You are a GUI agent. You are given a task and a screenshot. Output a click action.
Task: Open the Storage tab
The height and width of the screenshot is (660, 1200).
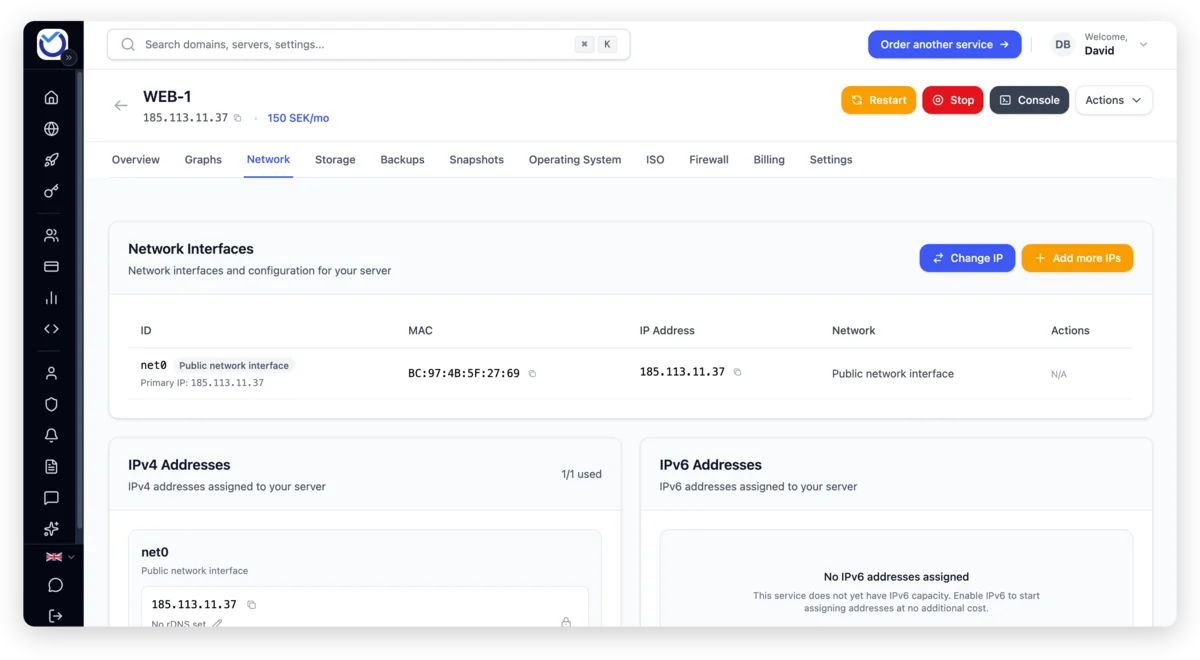335,160
